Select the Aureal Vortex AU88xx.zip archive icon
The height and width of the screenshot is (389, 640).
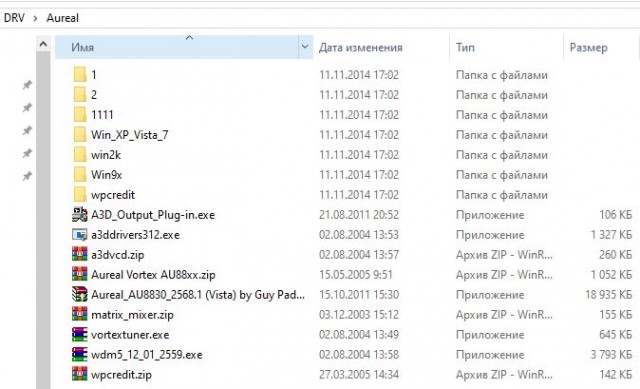[x=80, y=274]
